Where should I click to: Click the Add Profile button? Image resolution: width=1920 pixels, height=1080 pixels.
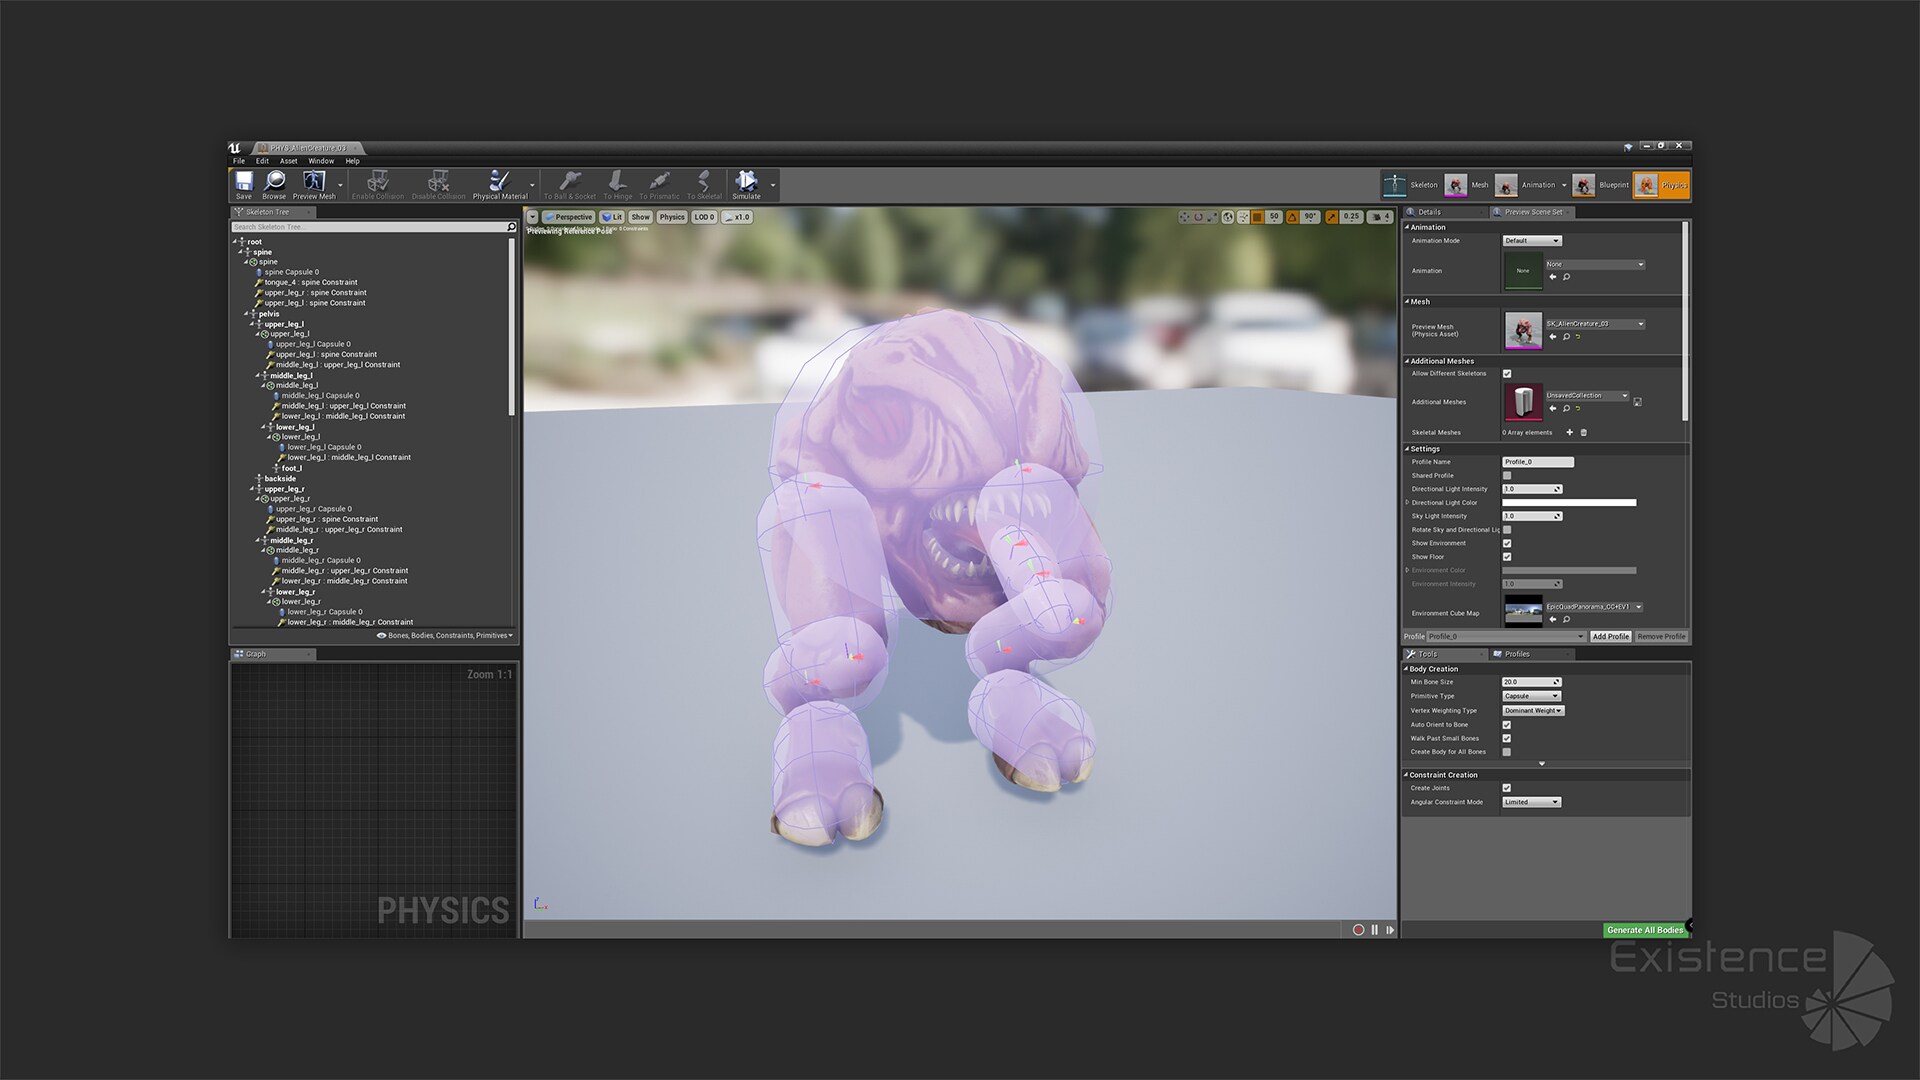point(1610,636)
